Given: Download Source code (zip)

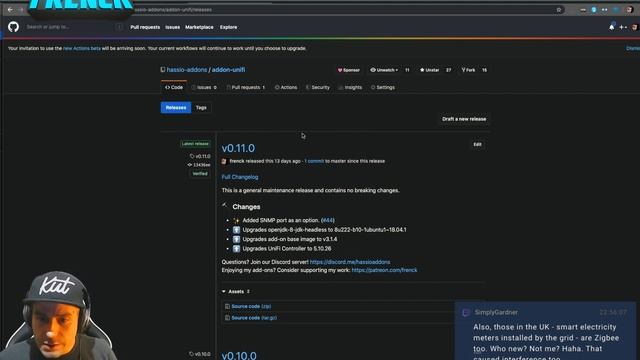Looking at the screenshot, I should tap(251, 306).
